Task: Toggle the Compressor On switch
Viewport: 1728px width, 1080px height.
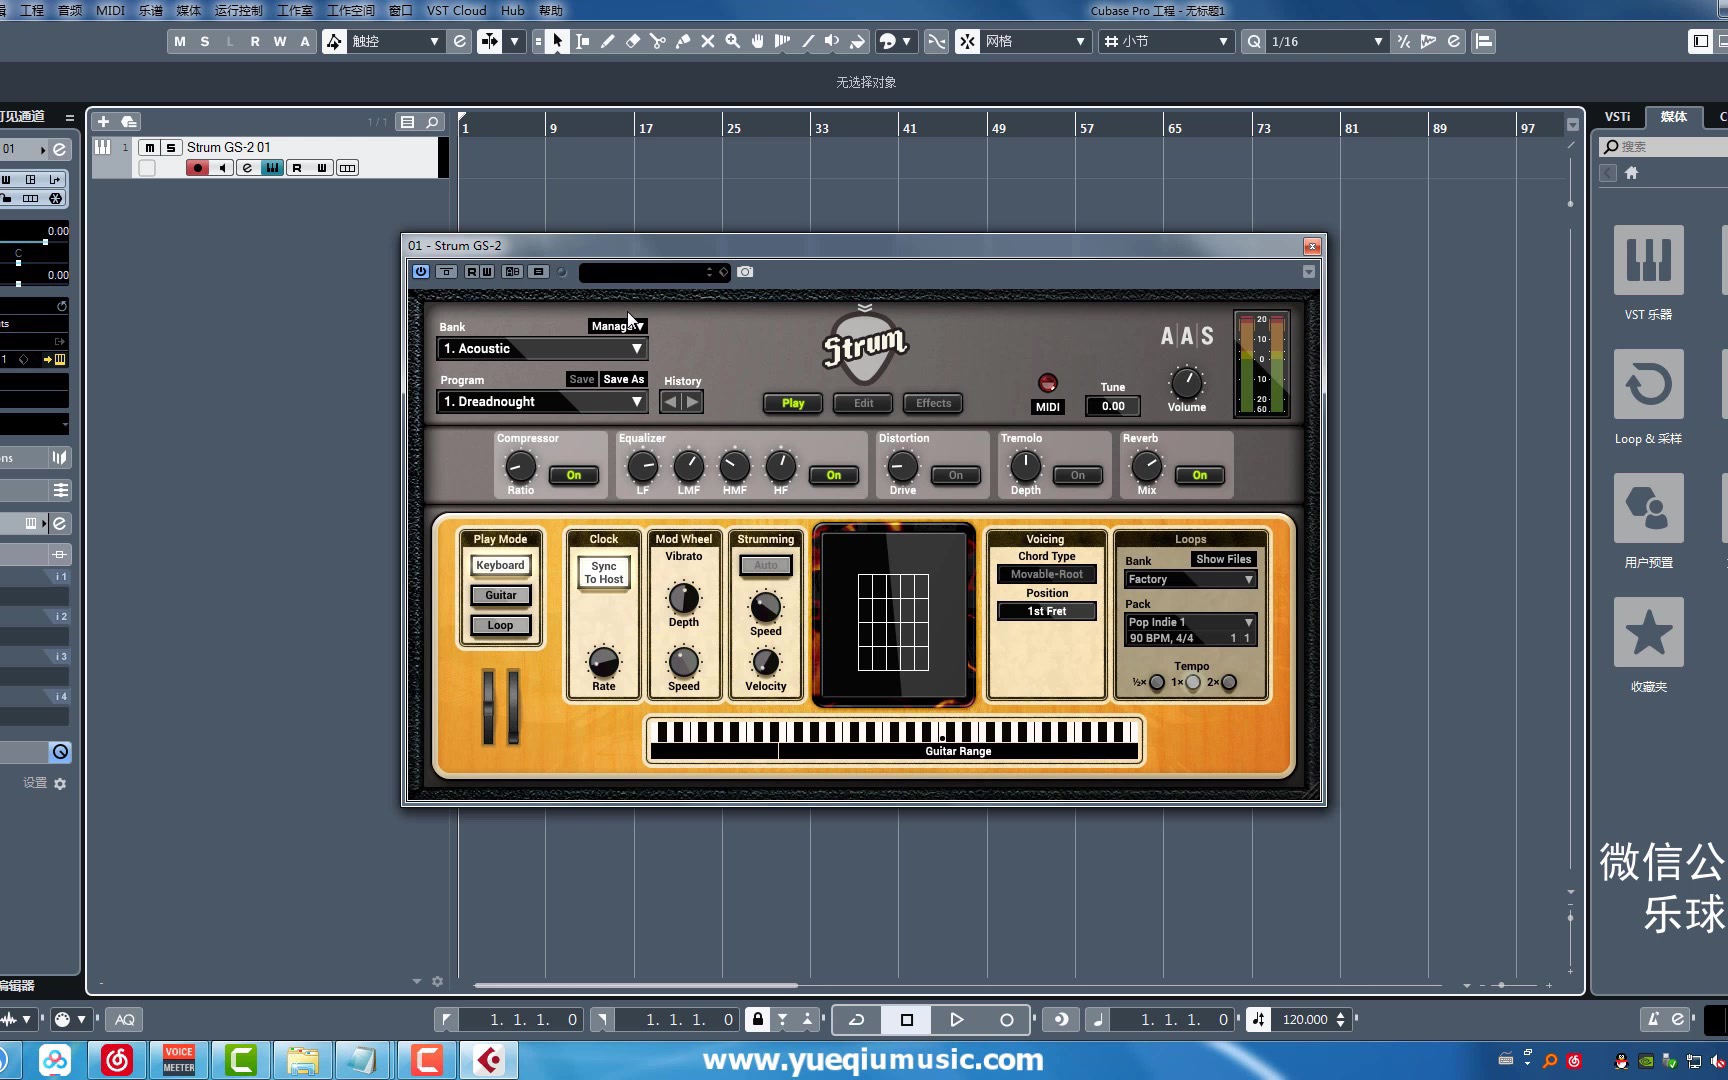Action: pos(574,476)
